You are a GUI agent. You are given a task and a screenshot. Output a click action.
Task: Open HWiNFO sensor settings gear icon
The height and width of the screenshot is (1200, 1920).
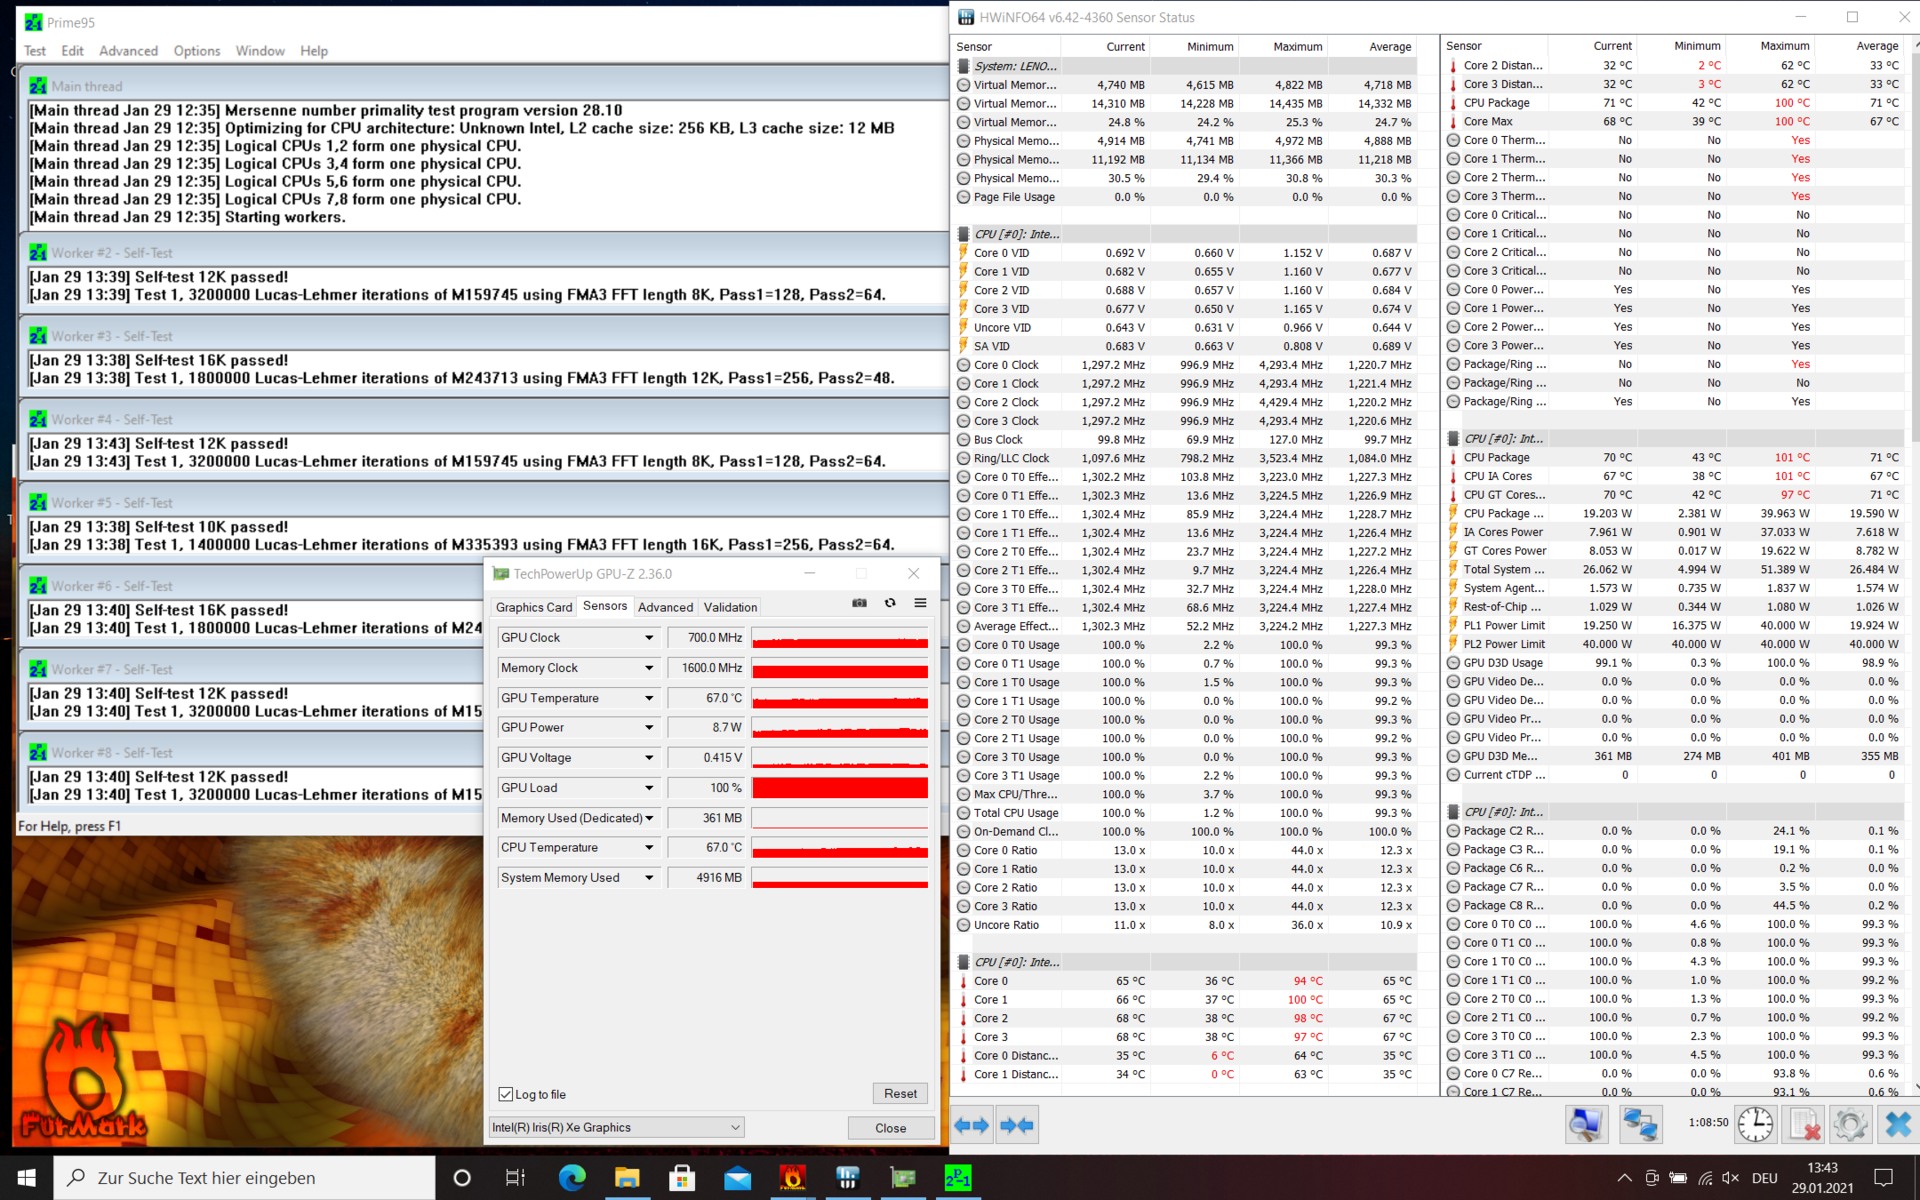pos(1849,1125)
